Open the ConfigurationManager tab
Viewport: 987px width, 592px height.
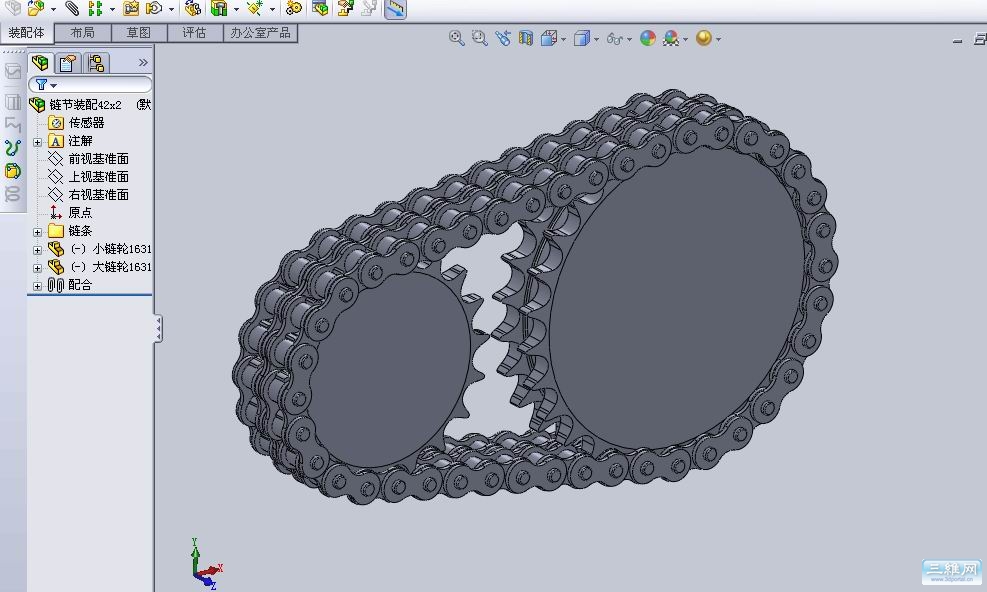96,62
